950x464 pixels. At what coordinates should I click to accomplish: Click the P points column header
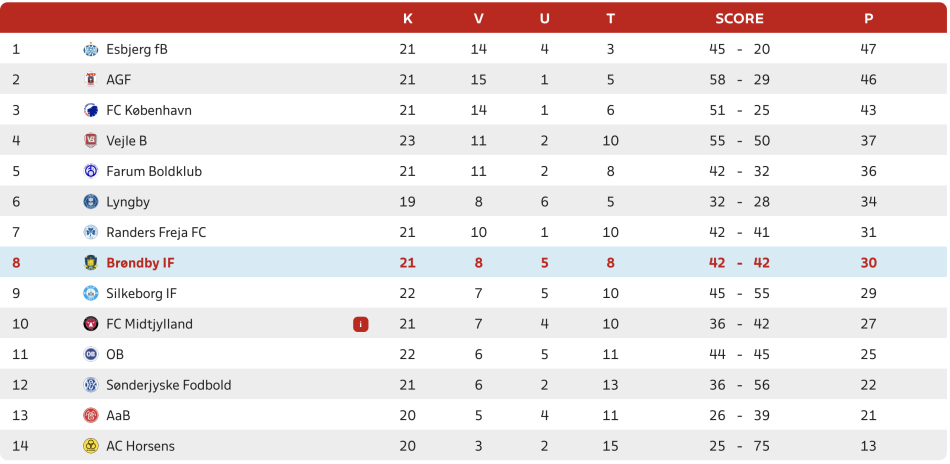click(868, 19)
